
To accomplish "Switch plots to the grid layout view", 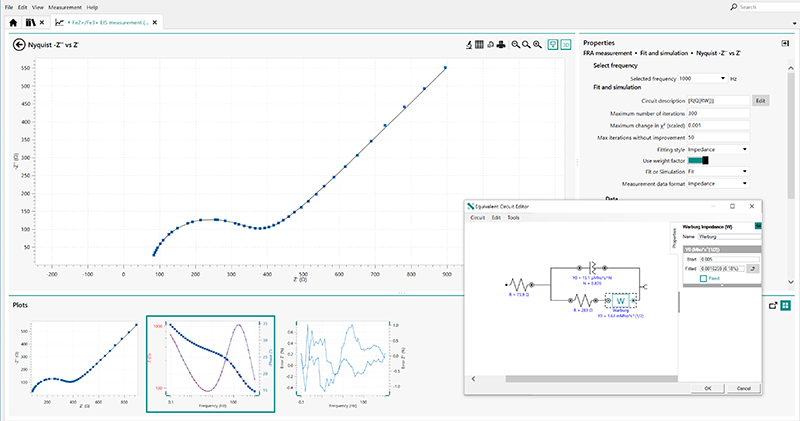I will click(x=786, y=305).
